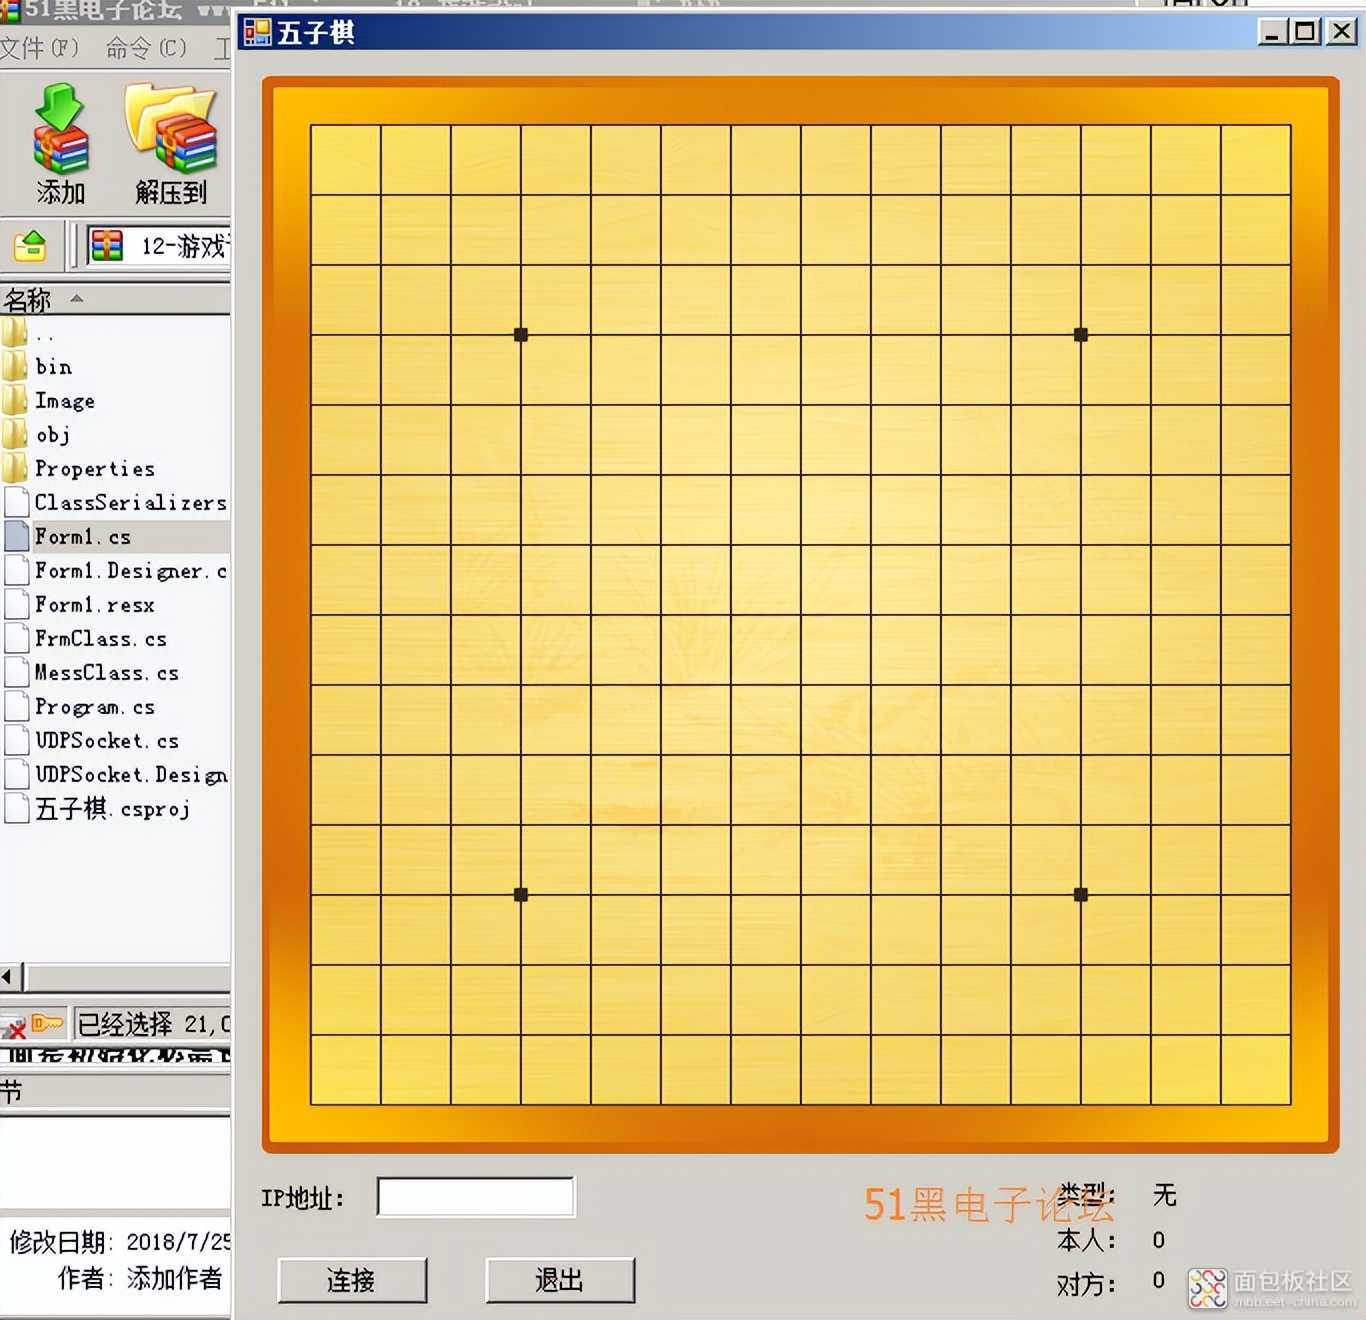Click the 五子棋 window title icon
Viewport: 1366px width, 1320px height.
tap(257, 33)
